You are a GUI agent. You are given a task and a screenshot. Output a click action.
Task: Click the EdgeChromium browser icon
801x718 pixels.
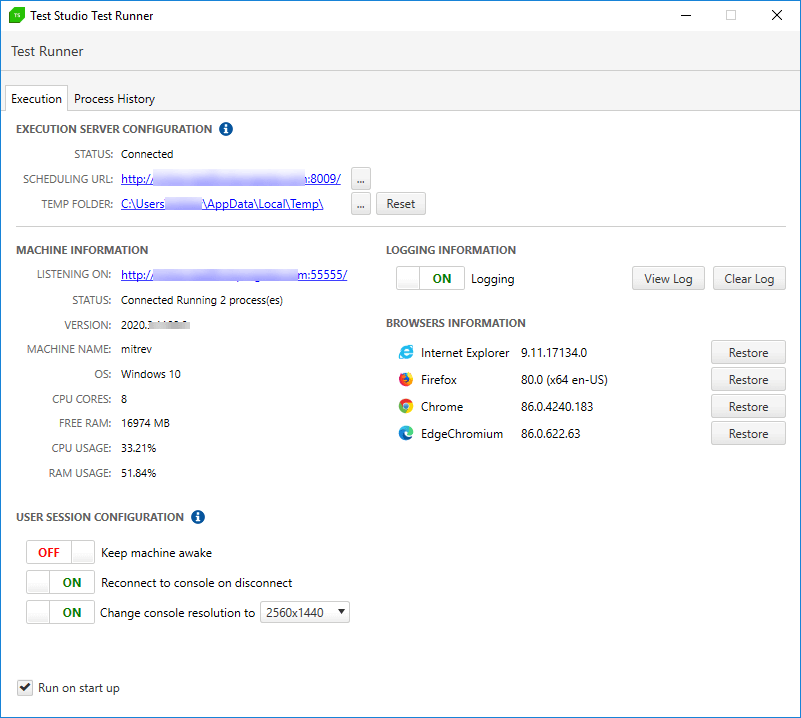(x=406, y=434)
